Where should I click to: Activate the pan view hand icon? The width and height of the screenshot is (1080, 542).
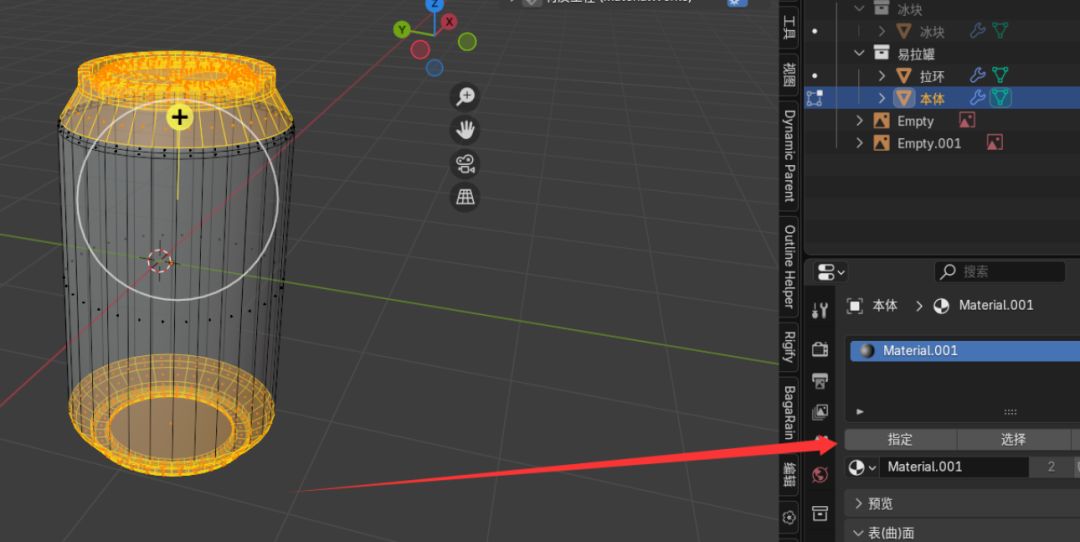(x=466, y=129)
